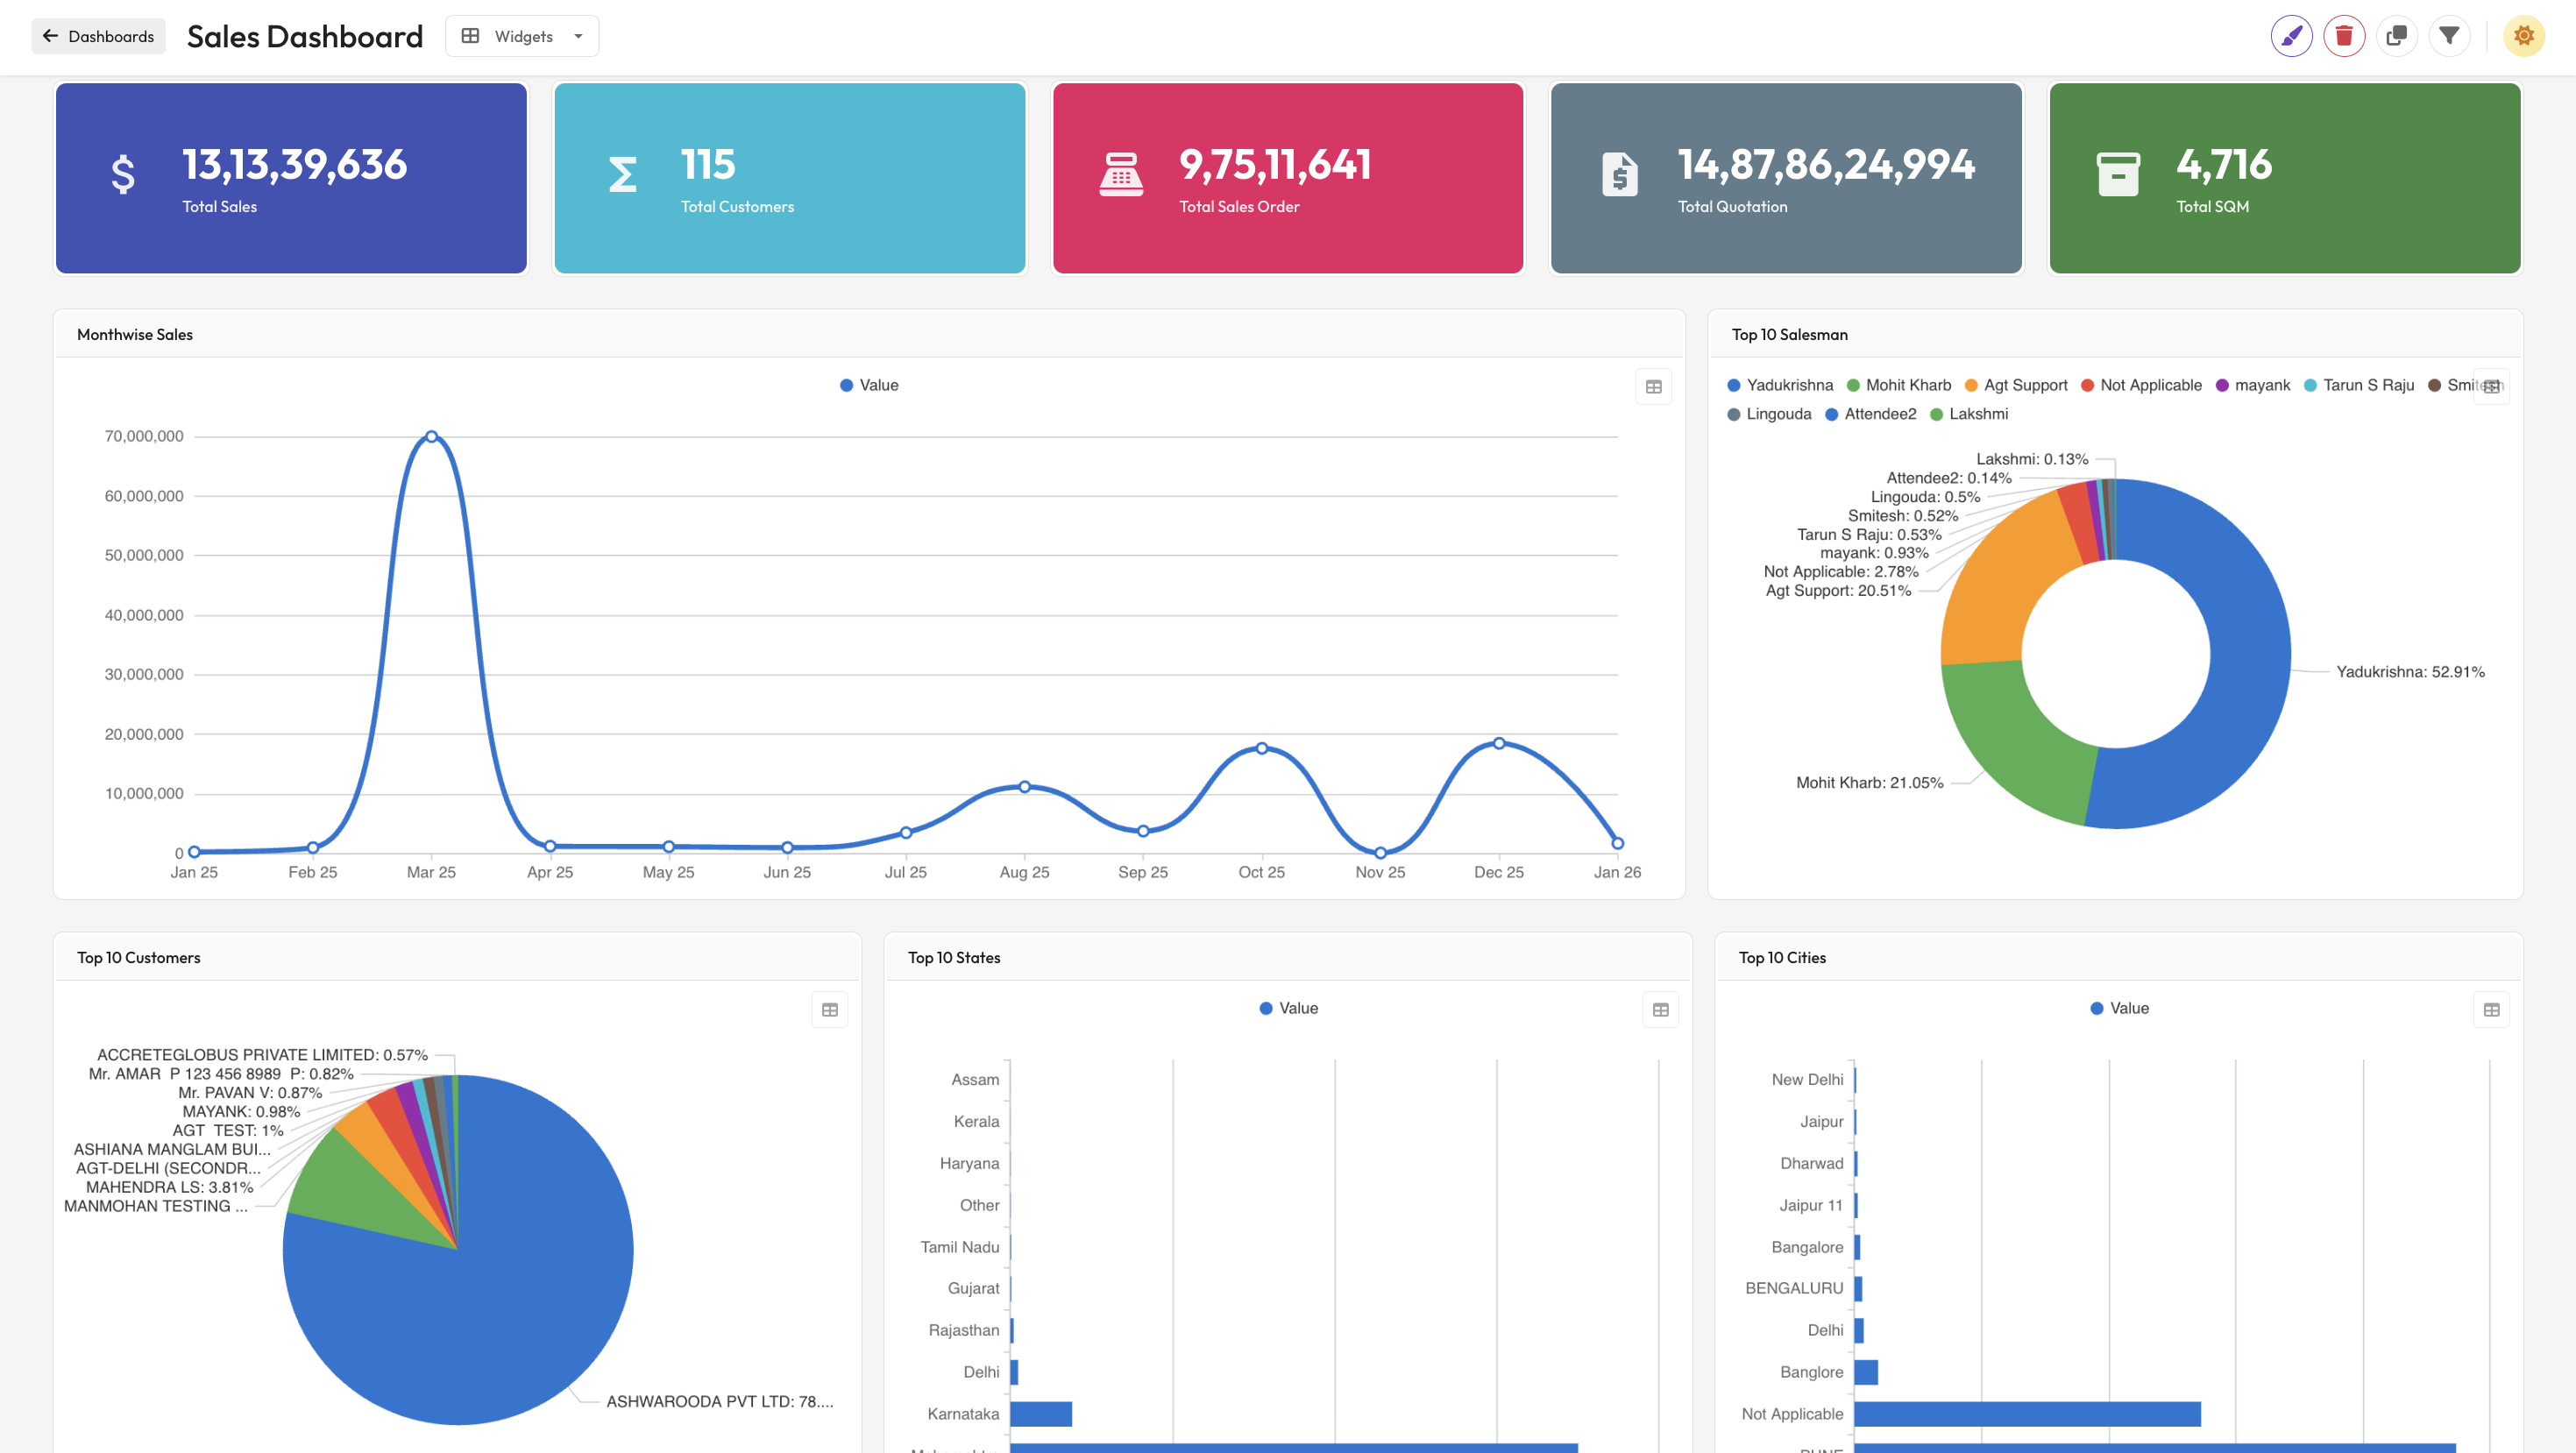Click the Total Customers card
The image size is (2576, 1453).
789,178
